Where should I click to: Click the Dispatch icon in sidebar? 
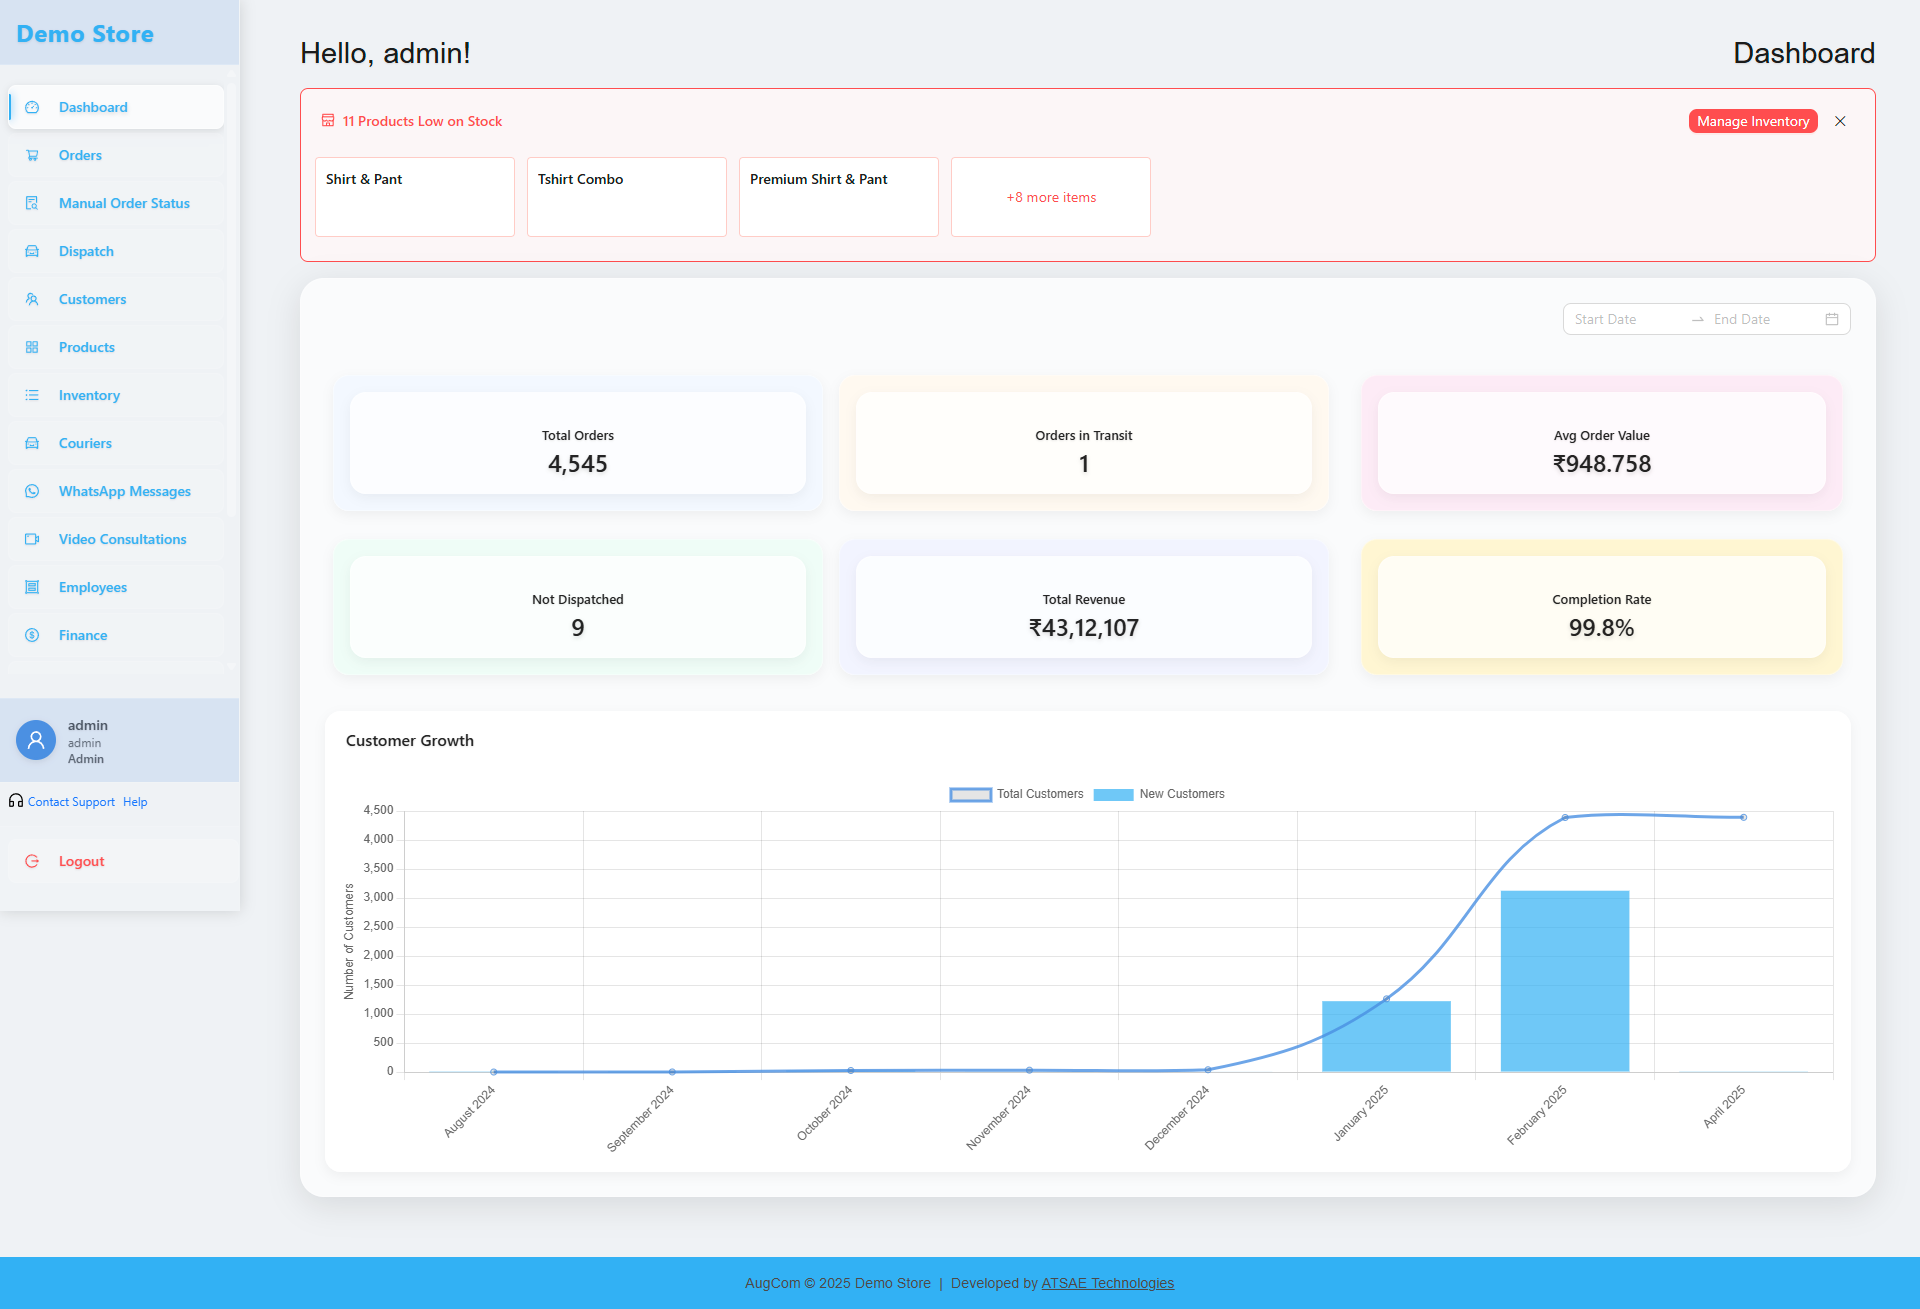32,251
